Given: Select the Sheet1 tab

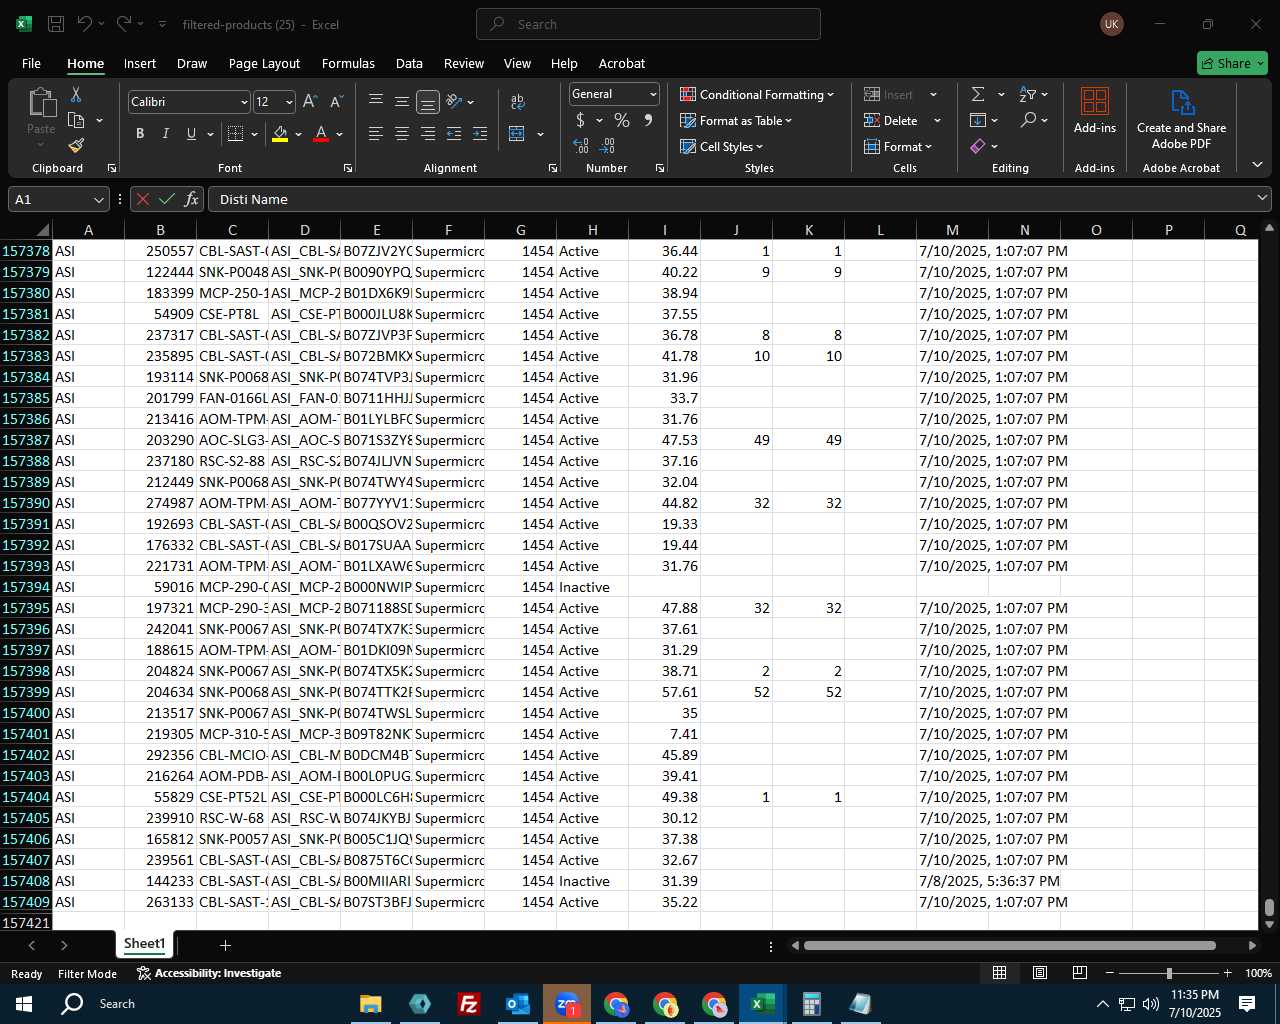Looking at the screenshot, I should click(144, 944).
